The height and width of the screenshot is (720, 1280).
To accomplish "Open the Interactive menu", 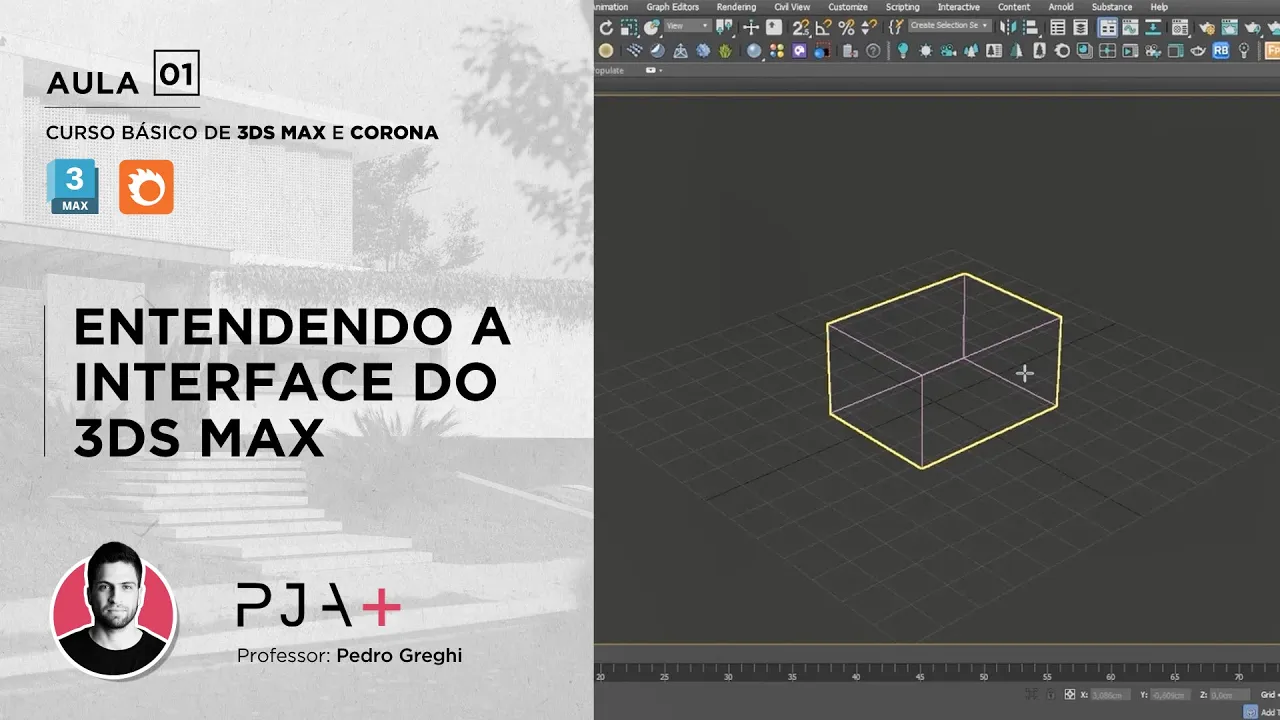I will tap(959, 7).
